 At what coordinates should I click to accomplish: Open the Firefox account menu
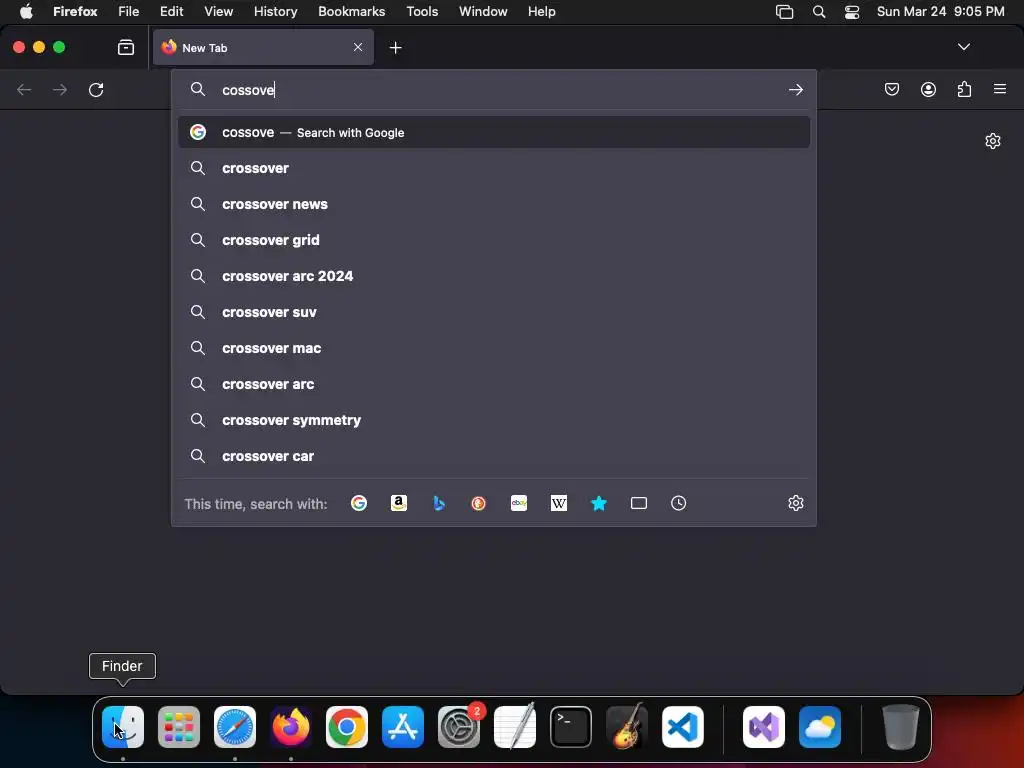click(928, 89)
